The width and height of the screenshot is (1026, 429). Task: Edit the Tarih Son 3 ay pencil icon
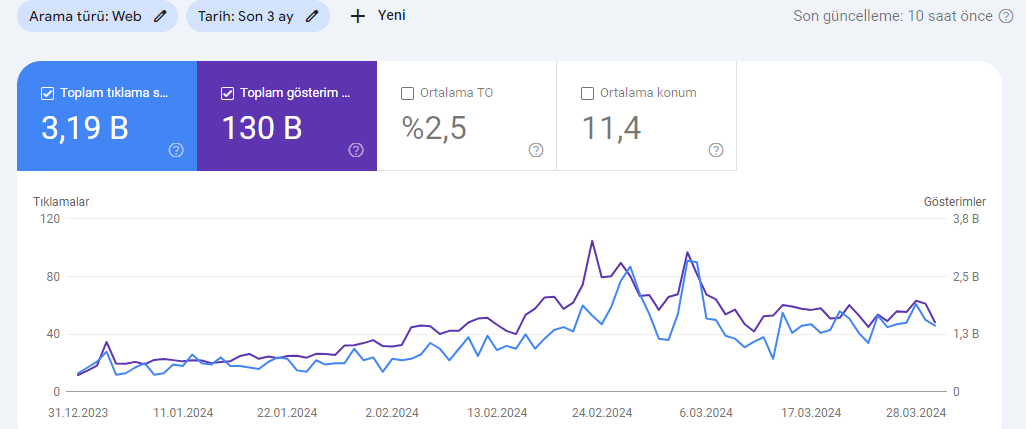click(x=312, y=16)
